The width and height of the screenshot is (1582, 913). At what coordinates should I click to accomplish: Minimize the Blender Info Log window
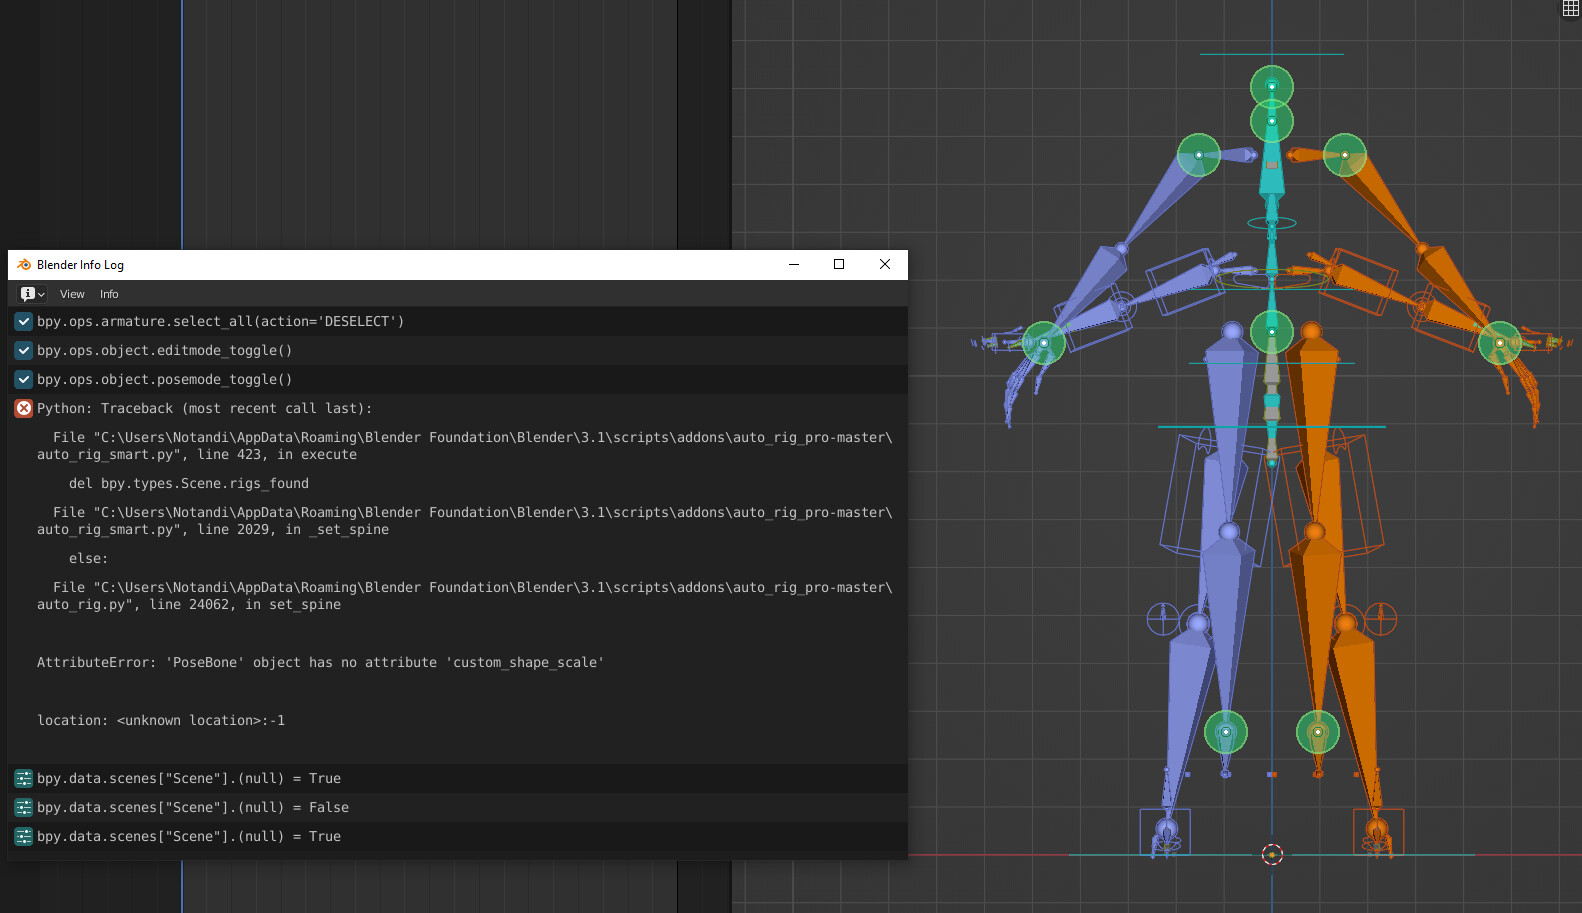pyautogui.click(x=794, y=264)
